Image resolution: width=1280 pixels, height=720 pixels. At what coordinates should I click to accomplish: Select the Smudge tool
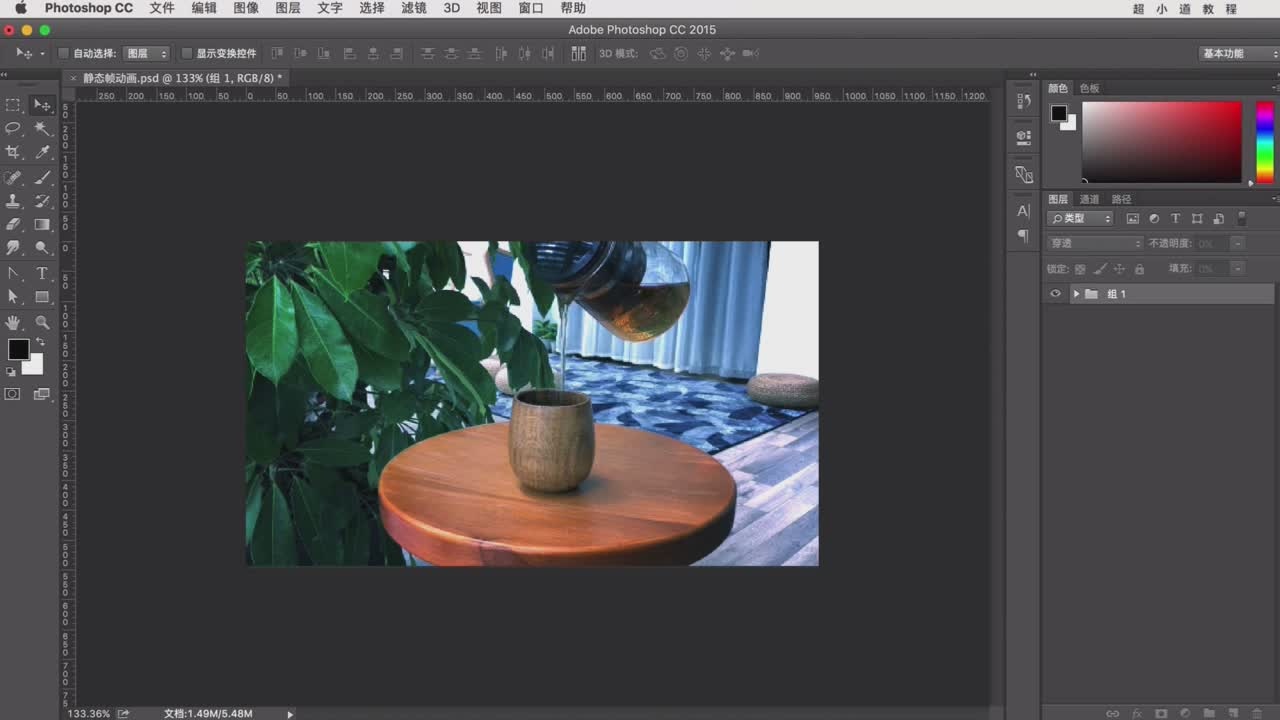pos(13,248)
